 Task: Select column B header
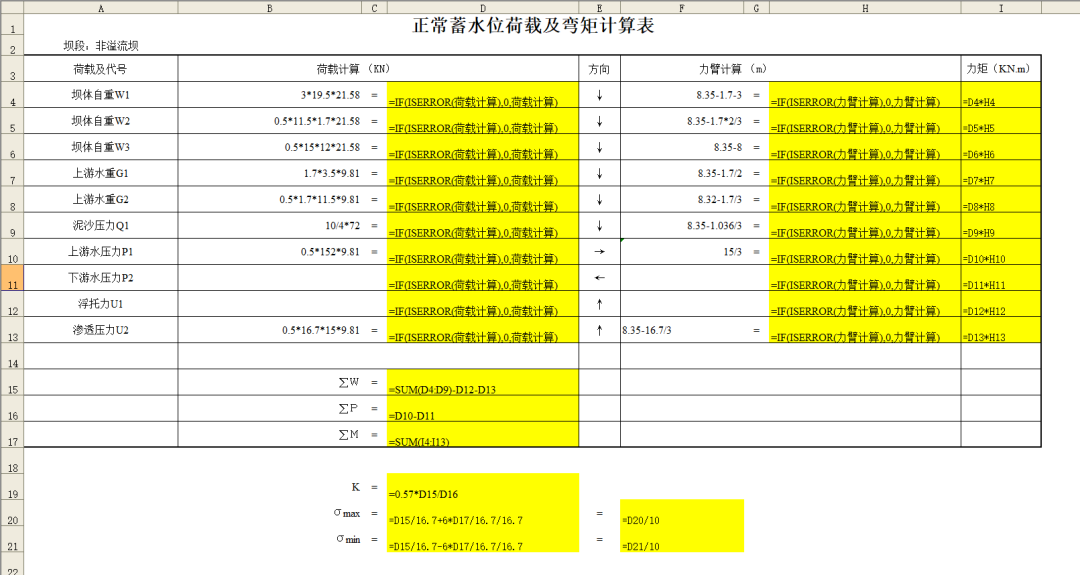[269, 8]
